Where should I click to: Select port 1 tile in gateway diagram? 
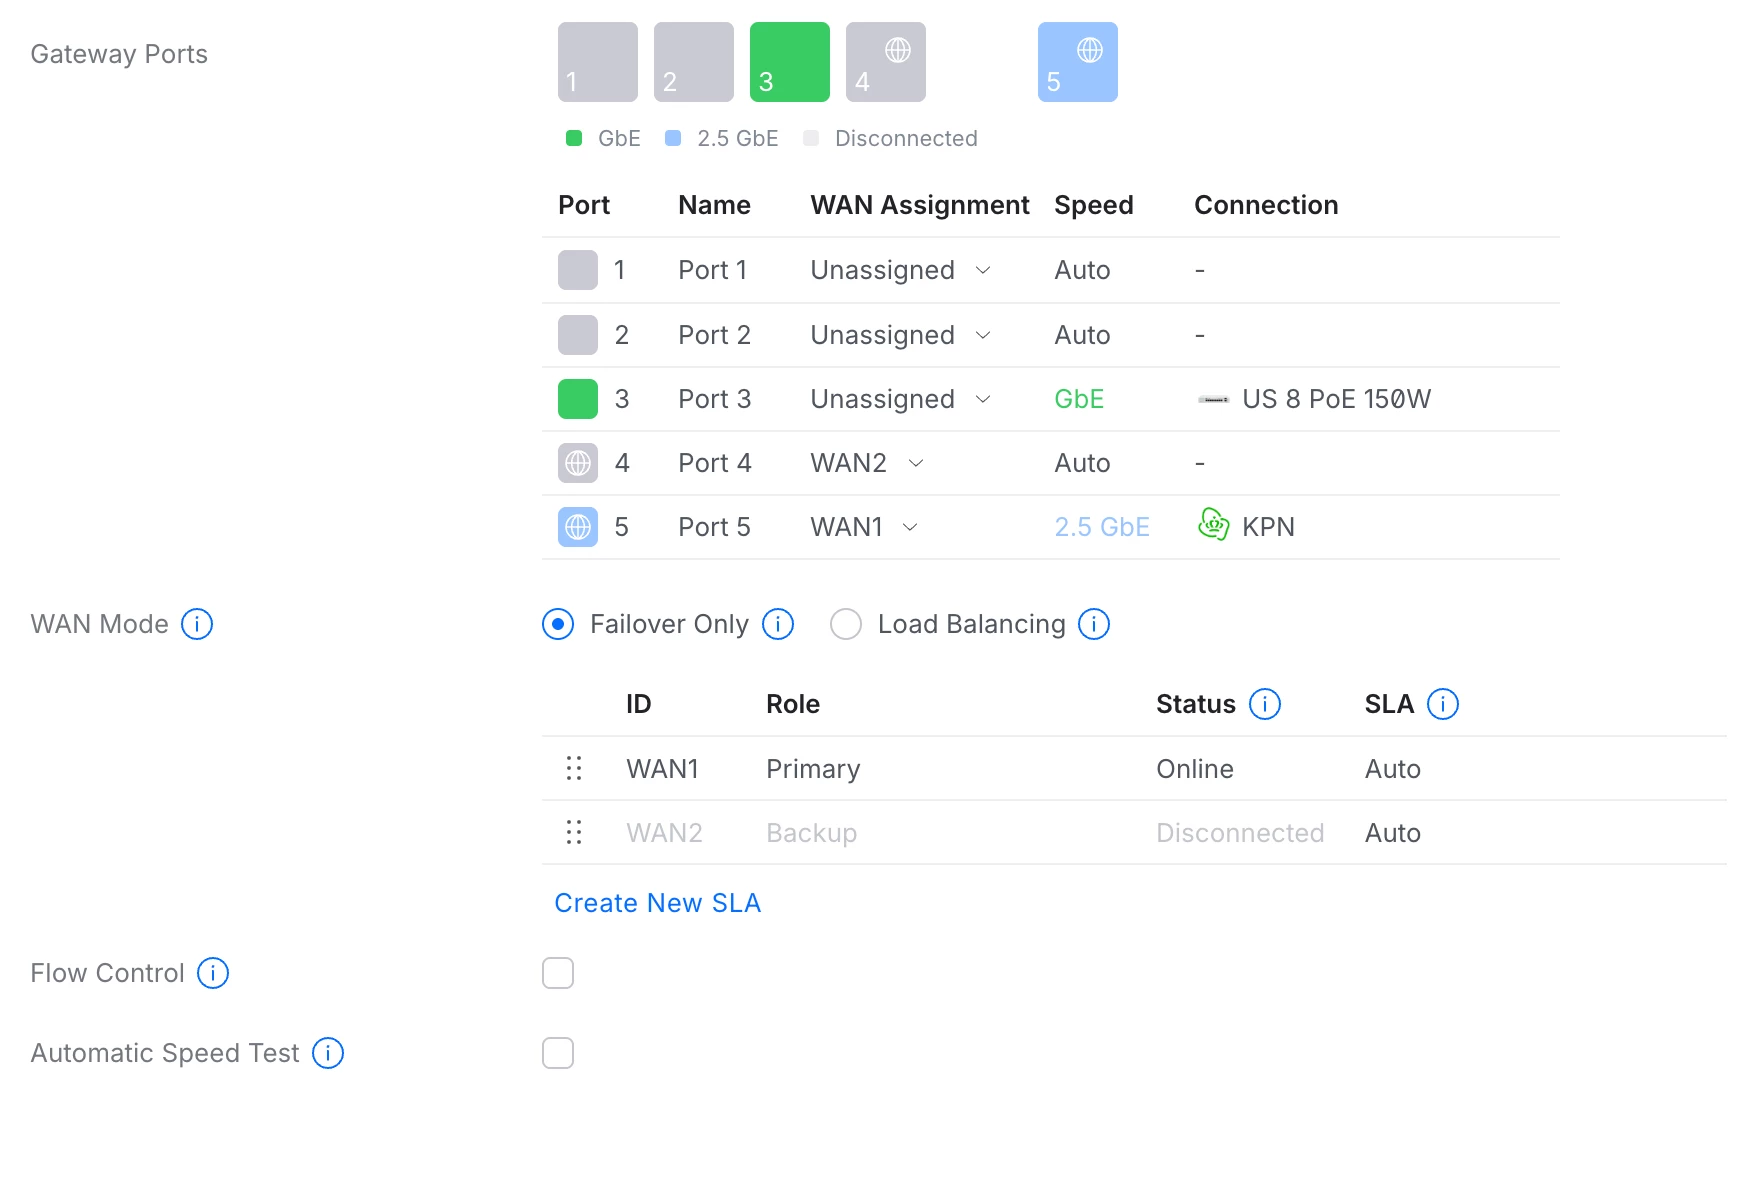pyautogui.click(x=598, y=62)
